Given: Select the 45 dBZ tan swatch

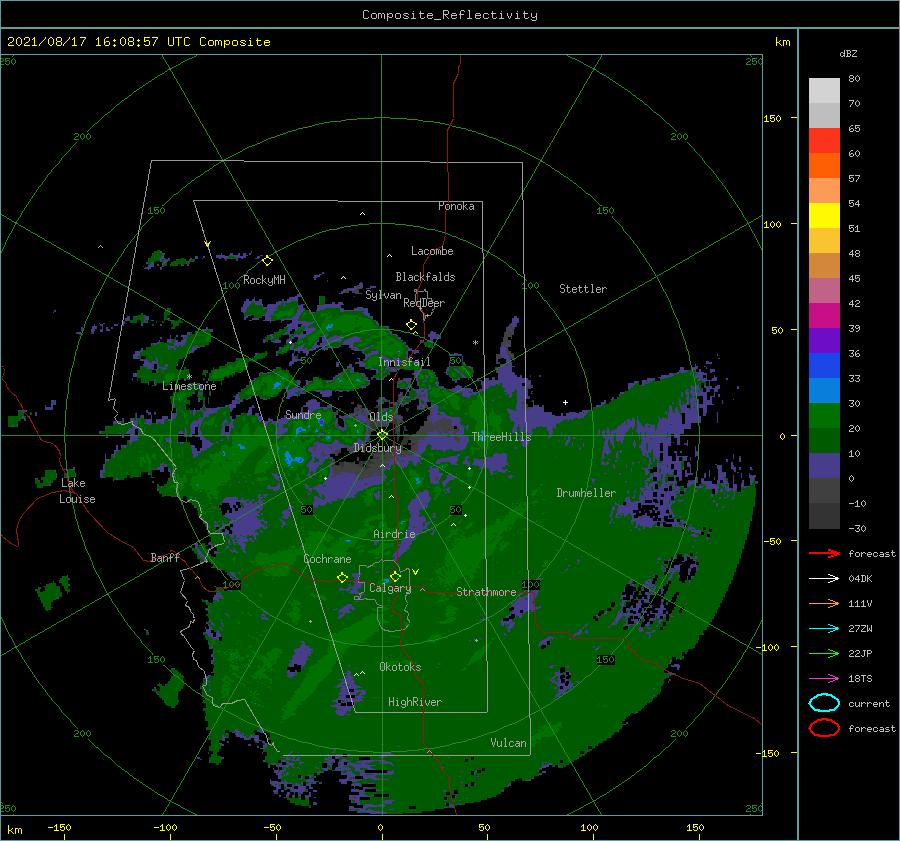Looking at the screenshot, I should coord(824,265).
